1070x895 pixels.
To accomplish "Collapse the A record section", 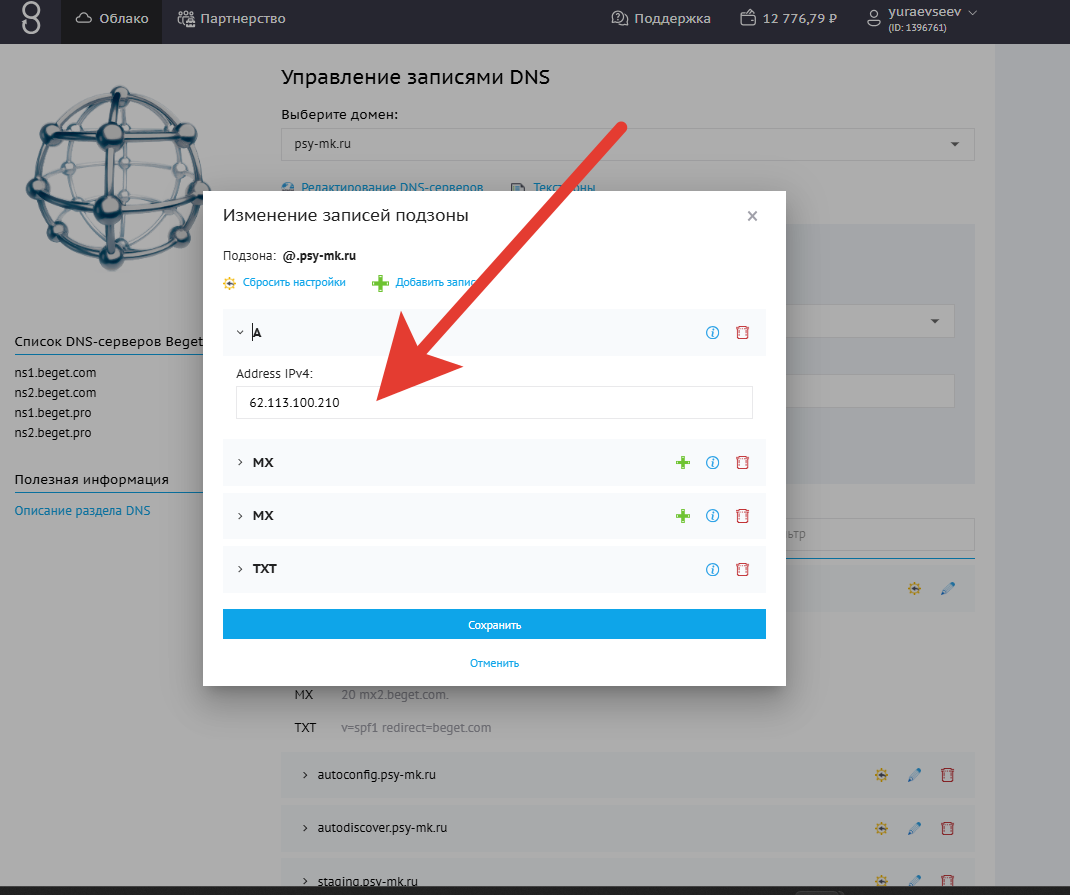I will pos(240,333).
